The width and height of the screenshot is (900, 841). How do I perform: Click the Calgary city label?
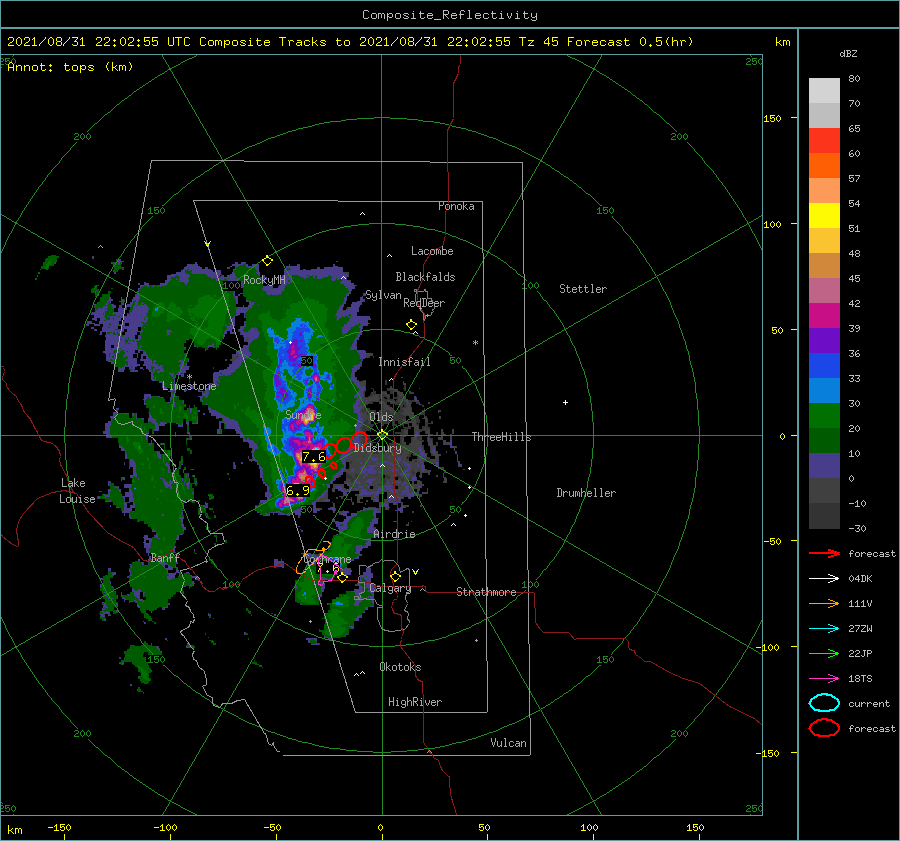(x=390, y=588)
